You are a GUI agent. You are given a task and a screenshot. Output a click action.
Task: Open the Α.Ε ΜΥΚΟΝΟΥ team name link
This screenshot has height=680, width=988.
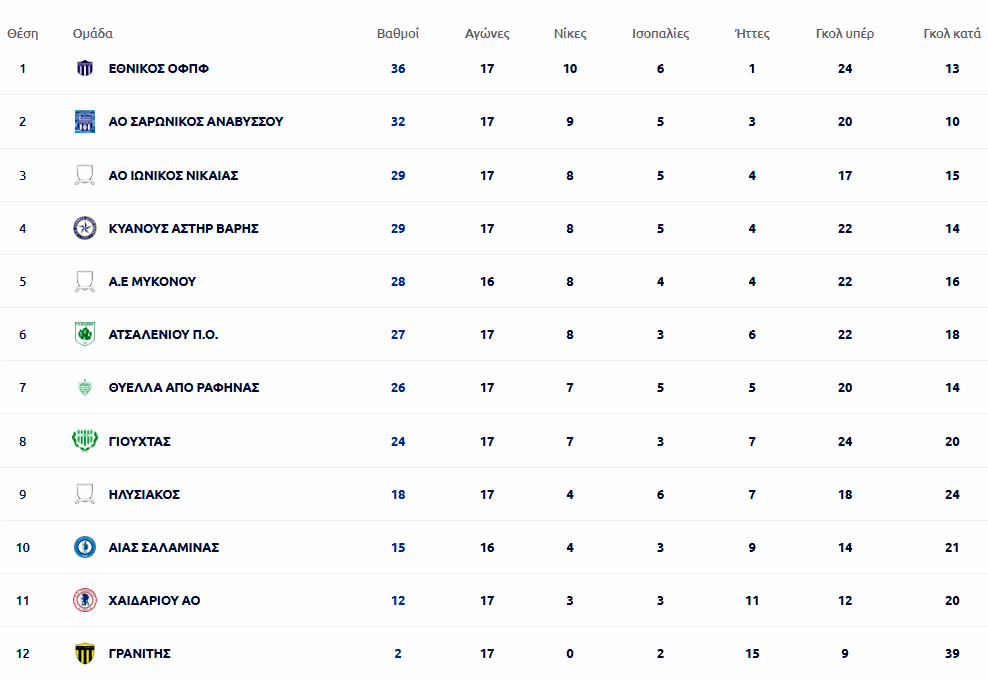[x=152, y=282]
